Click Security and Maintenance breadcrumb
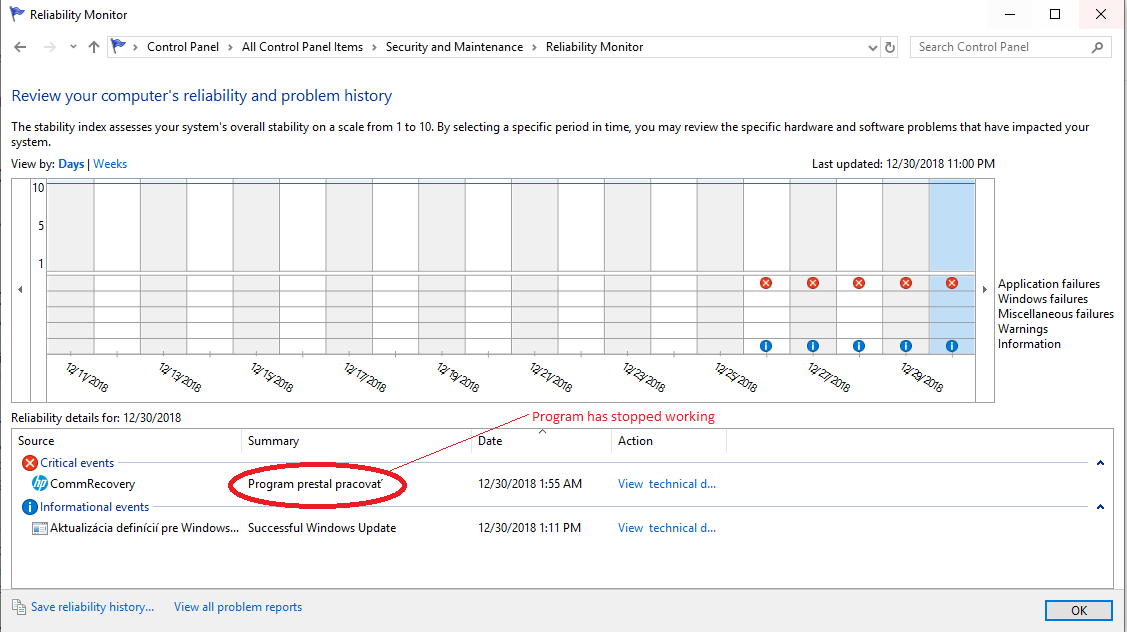 (x=454, y=47)
